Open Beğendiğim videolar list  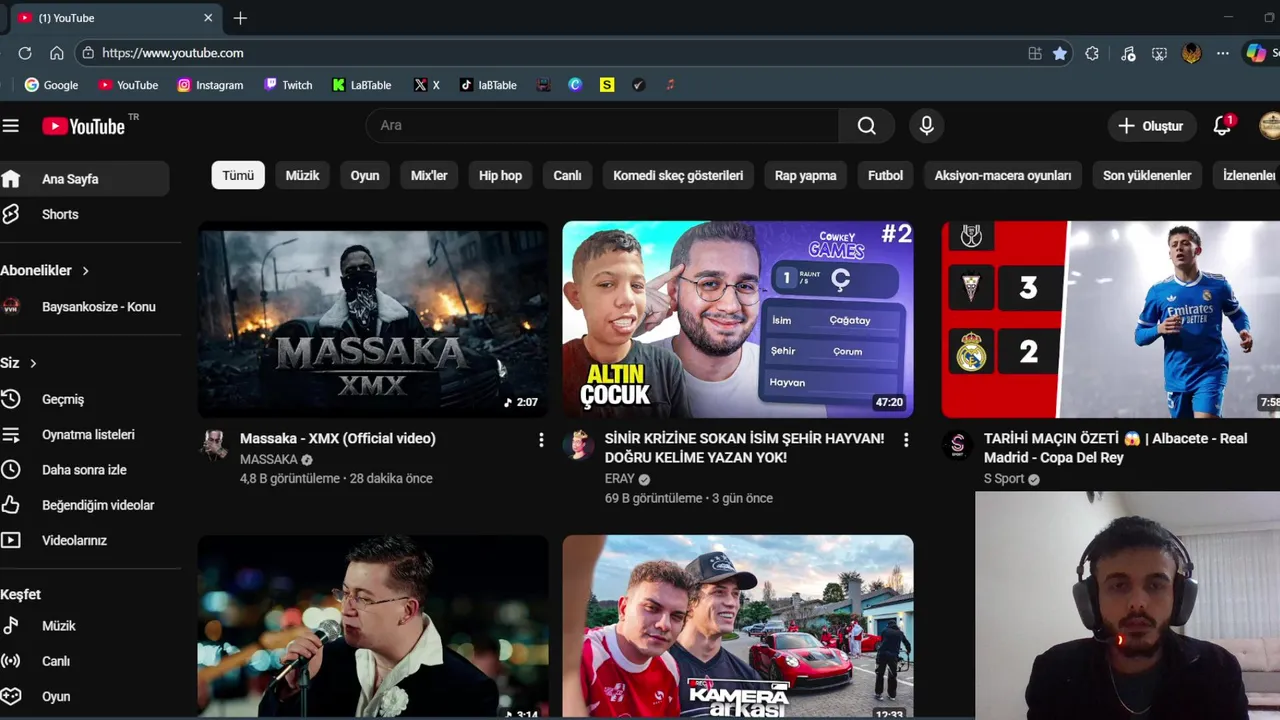(85, 505)
